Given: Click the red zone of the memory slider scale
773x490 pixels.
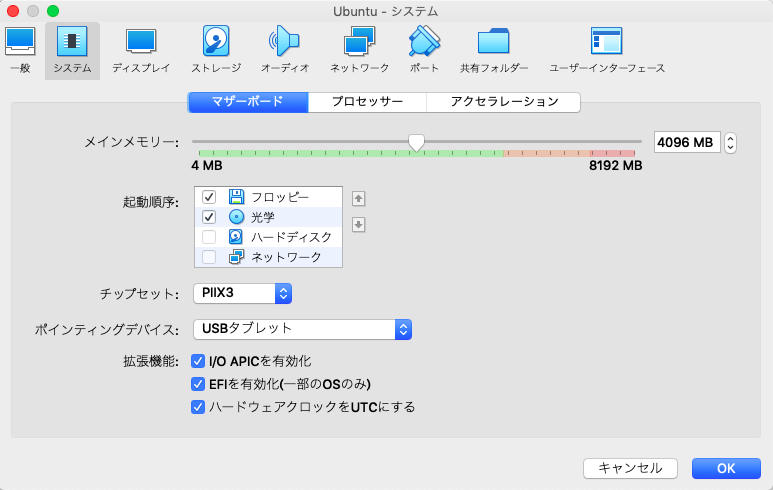Looking at the screenshot, I should click(x=613, y=154).
